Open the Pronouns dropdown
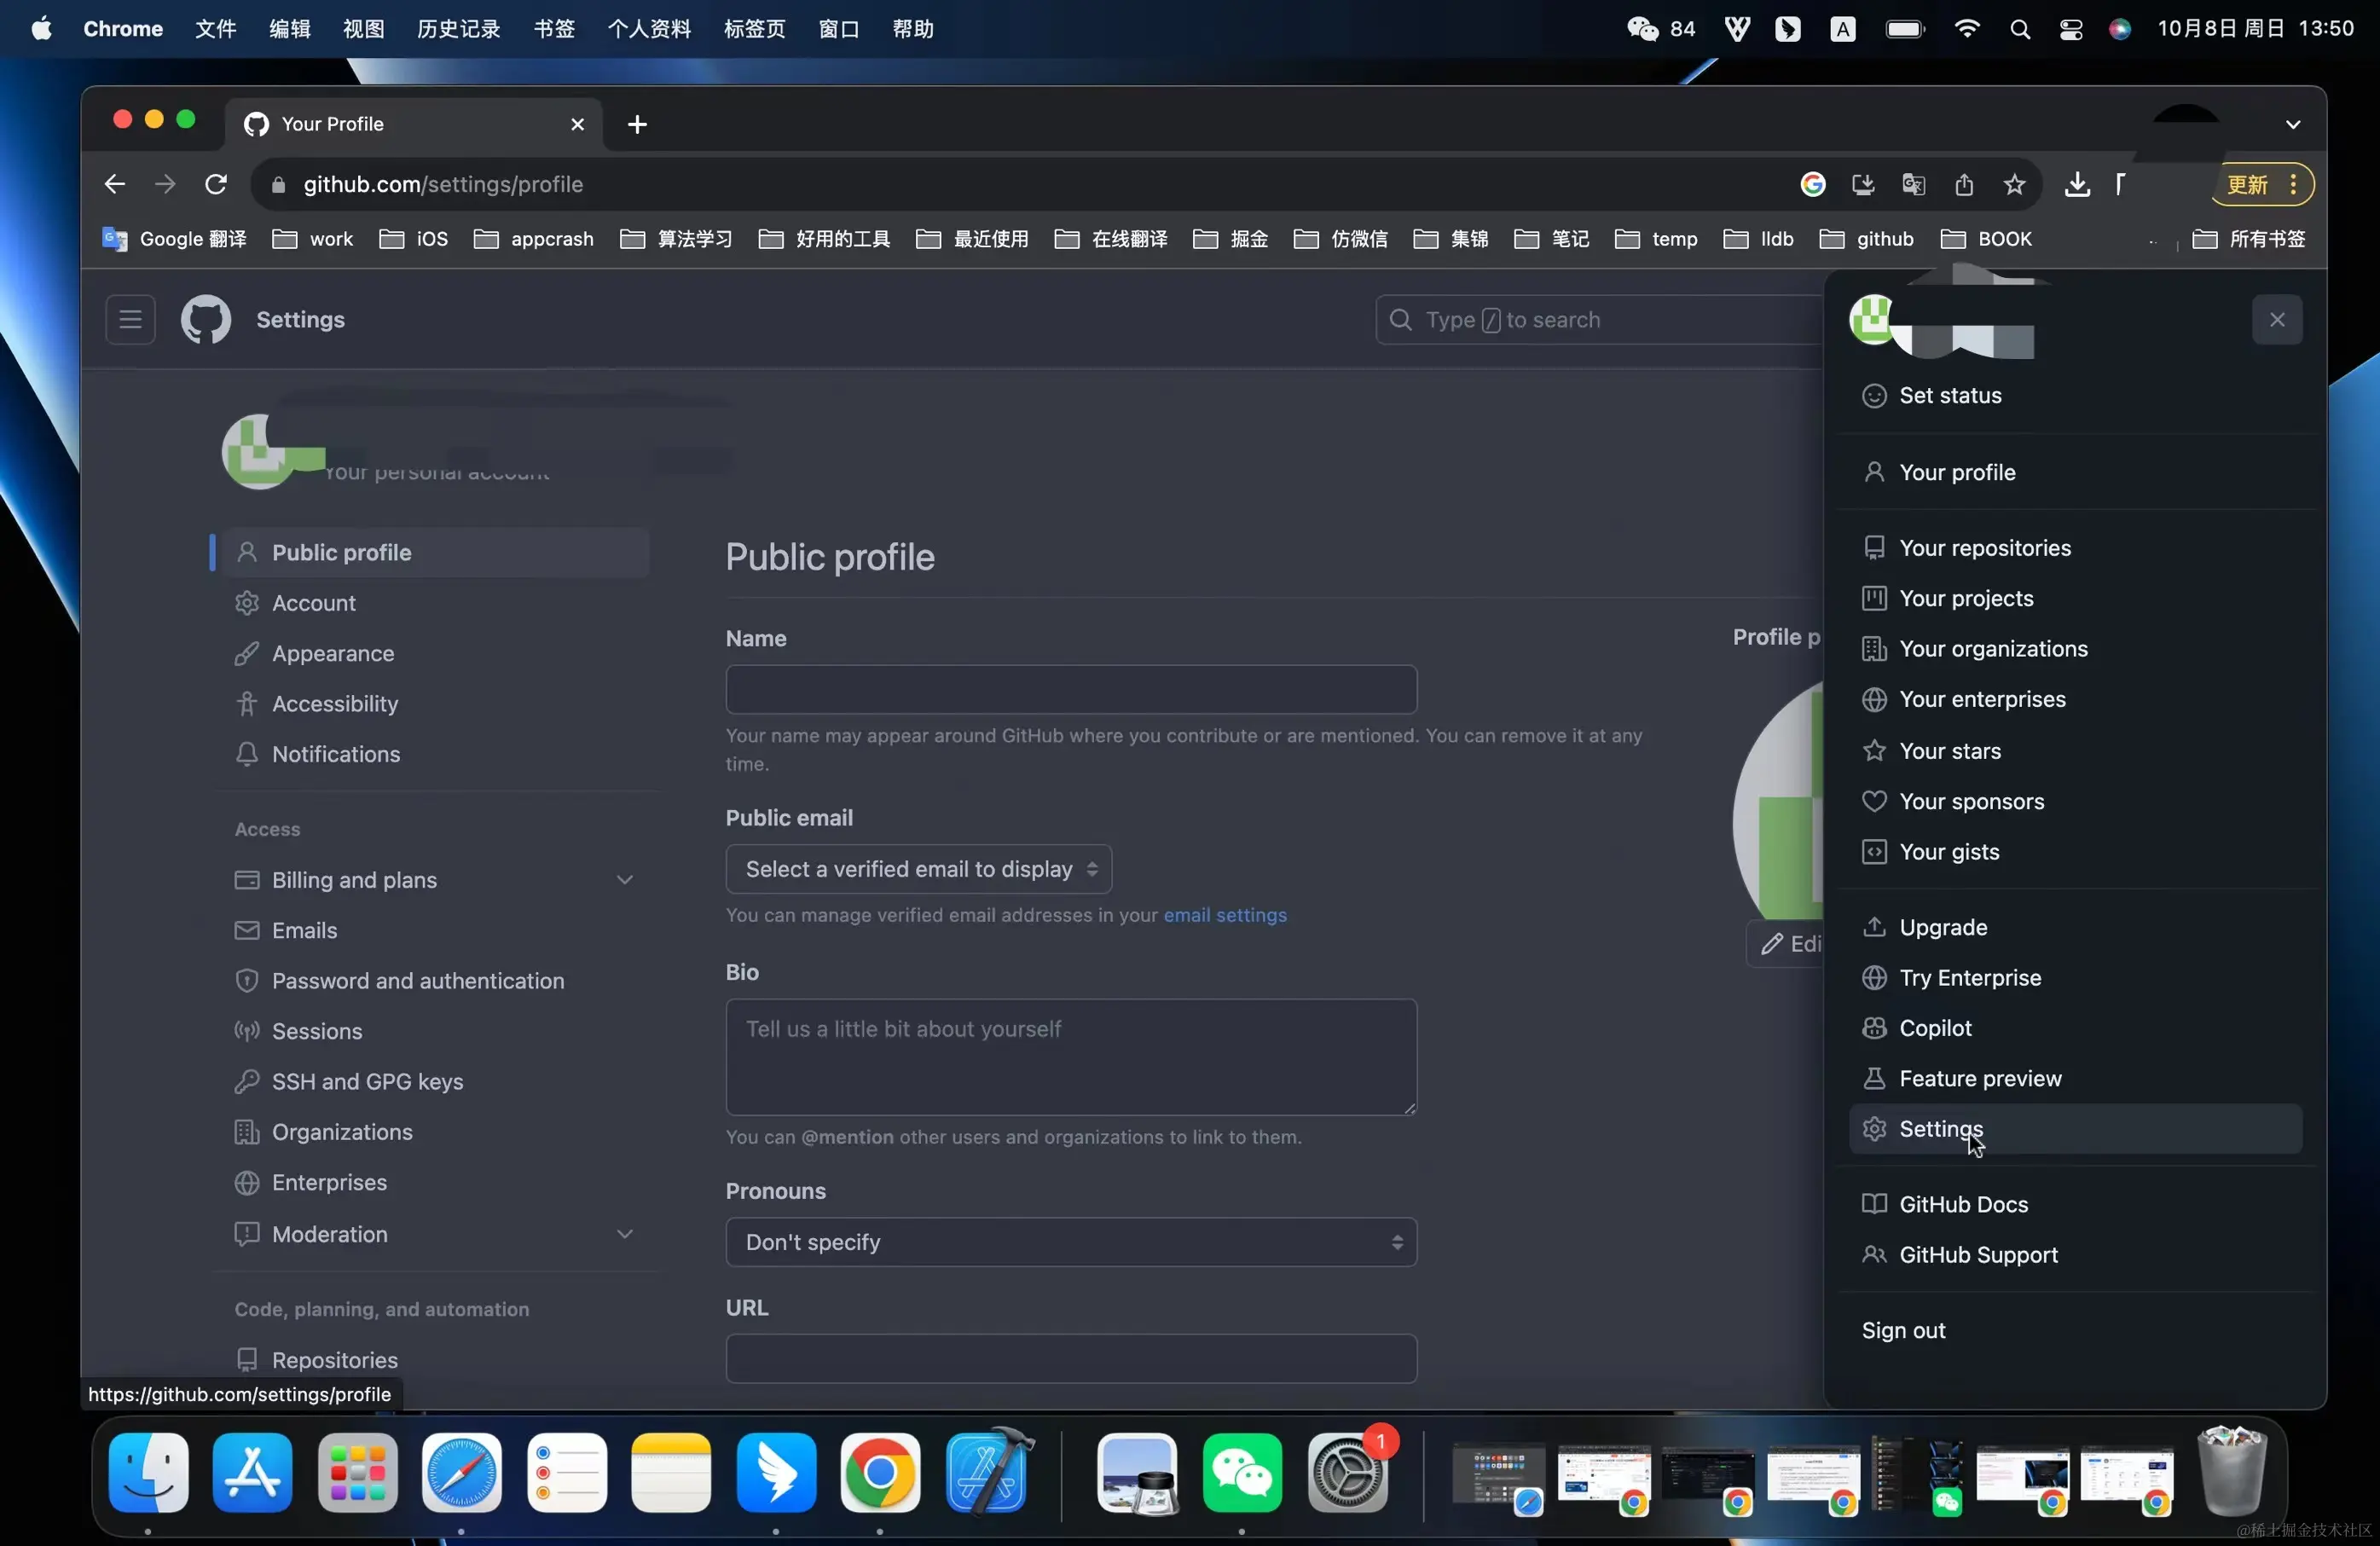The width and height of the screenshot is (2380, 1546). [1070, 1242]
